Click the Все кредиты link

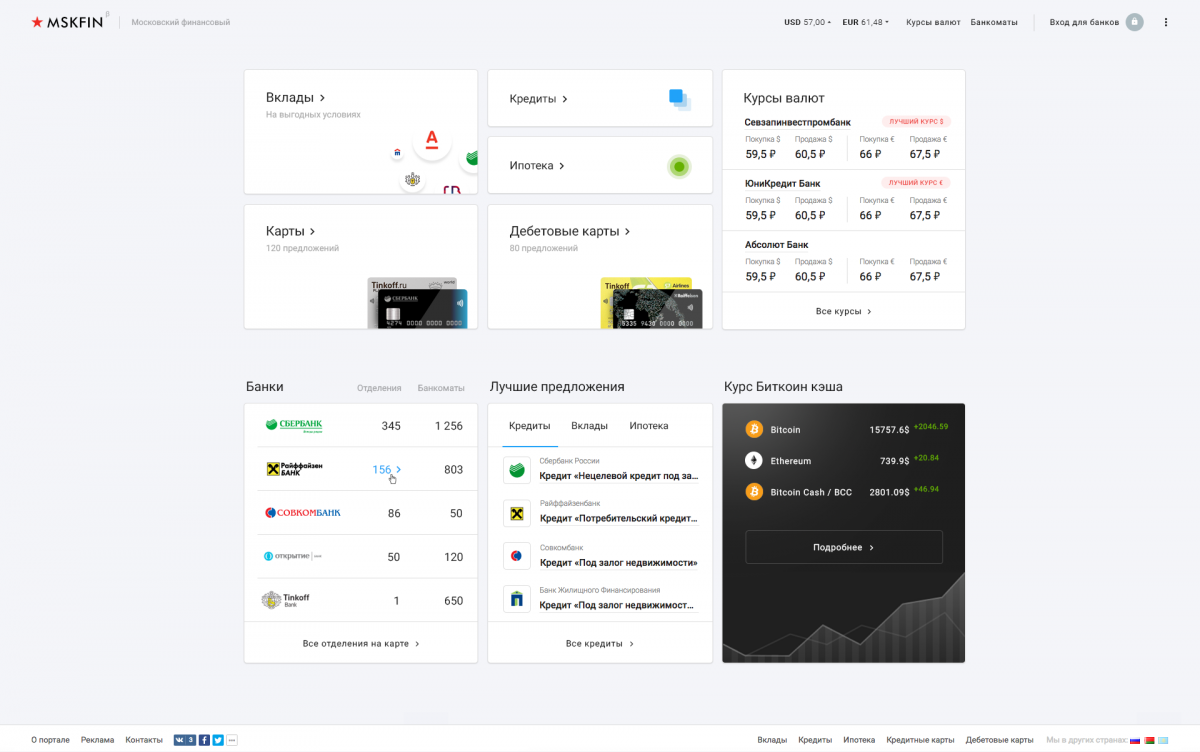[600, 643]
